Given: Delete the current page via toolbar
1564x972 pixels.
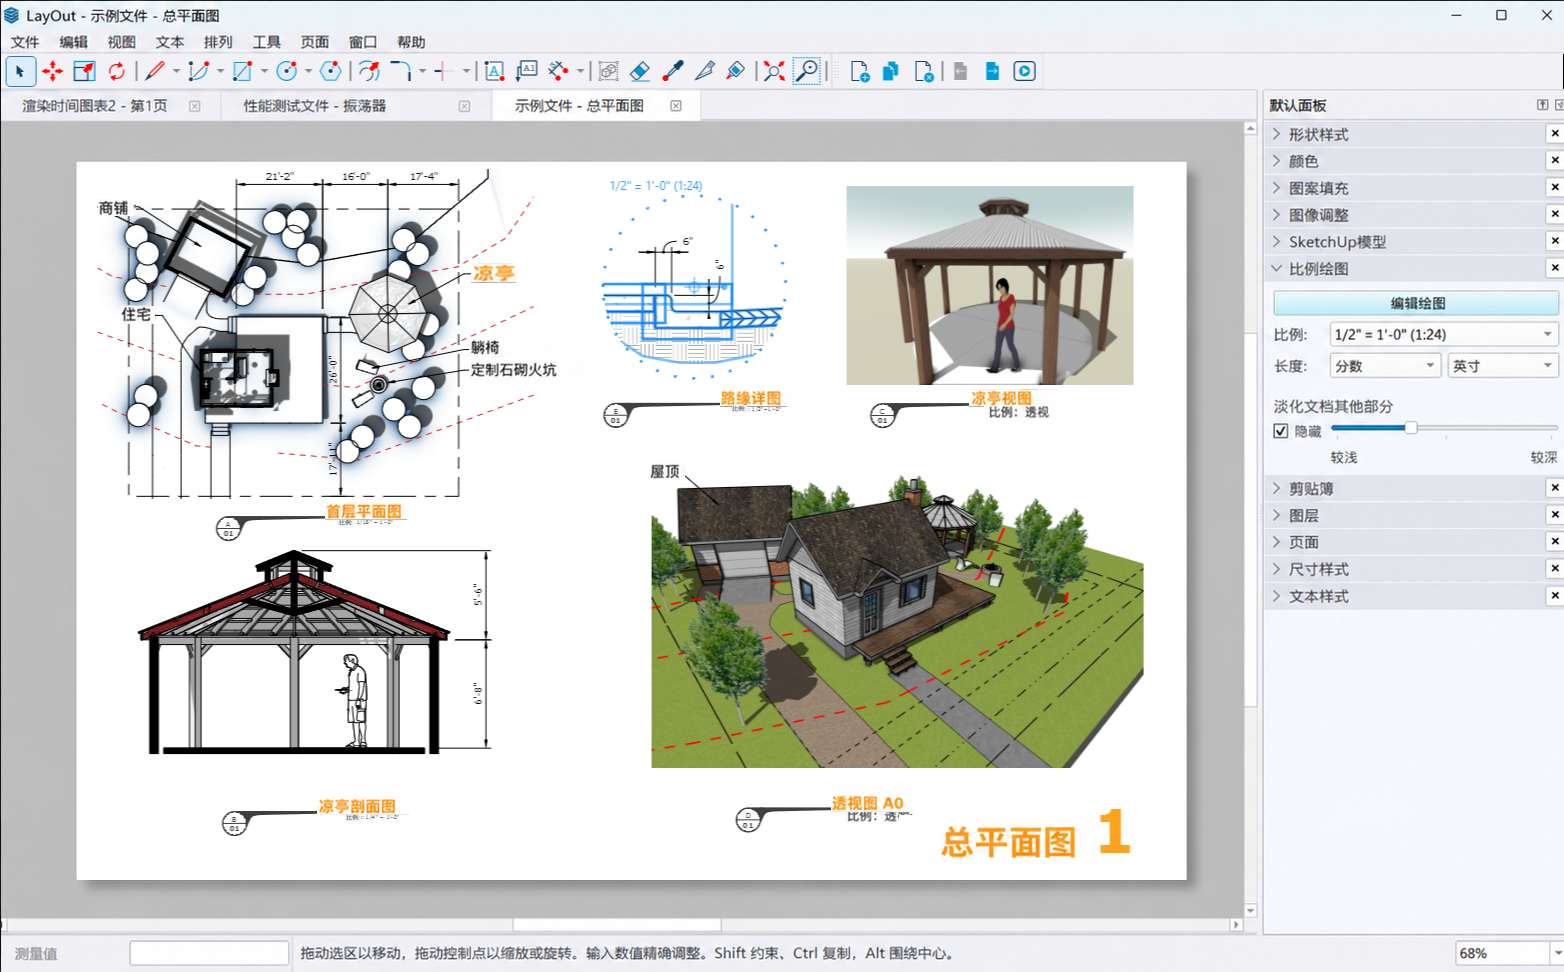Looking at the screenshot, I should pos(924,71).
